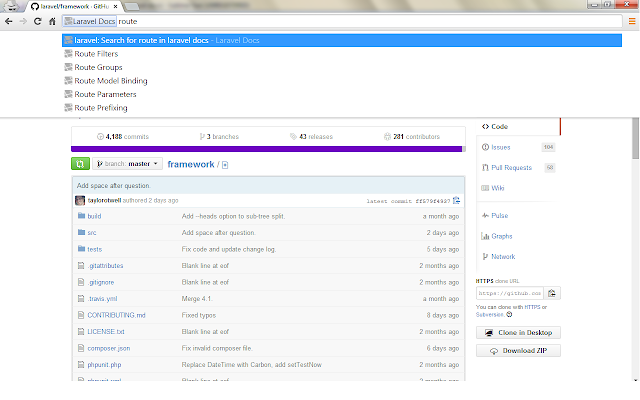Image resolution: width=640 pixels, height=400 pixels.
Task: Click the taylorotwell author link
Action: (104, 200)
